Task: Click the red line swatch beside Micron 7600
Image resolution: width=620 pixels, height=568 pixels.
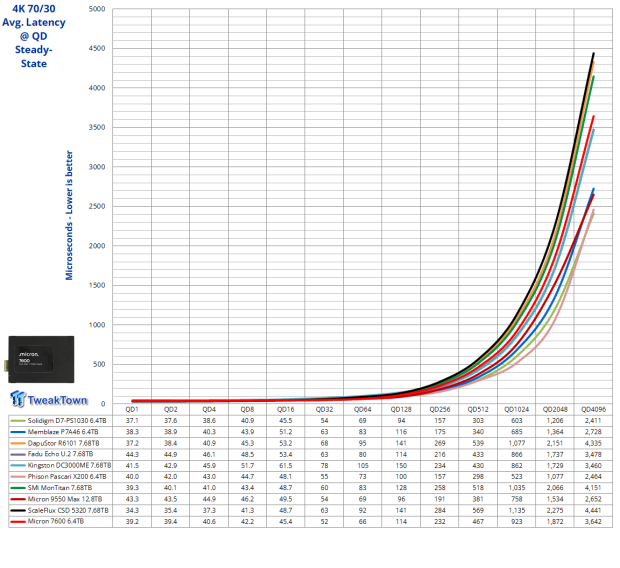Action: [x=18, y=522]
